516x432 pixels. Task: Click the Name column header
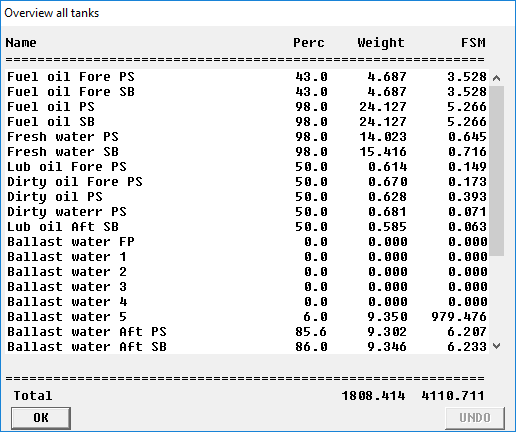click(x=21, y=43)
